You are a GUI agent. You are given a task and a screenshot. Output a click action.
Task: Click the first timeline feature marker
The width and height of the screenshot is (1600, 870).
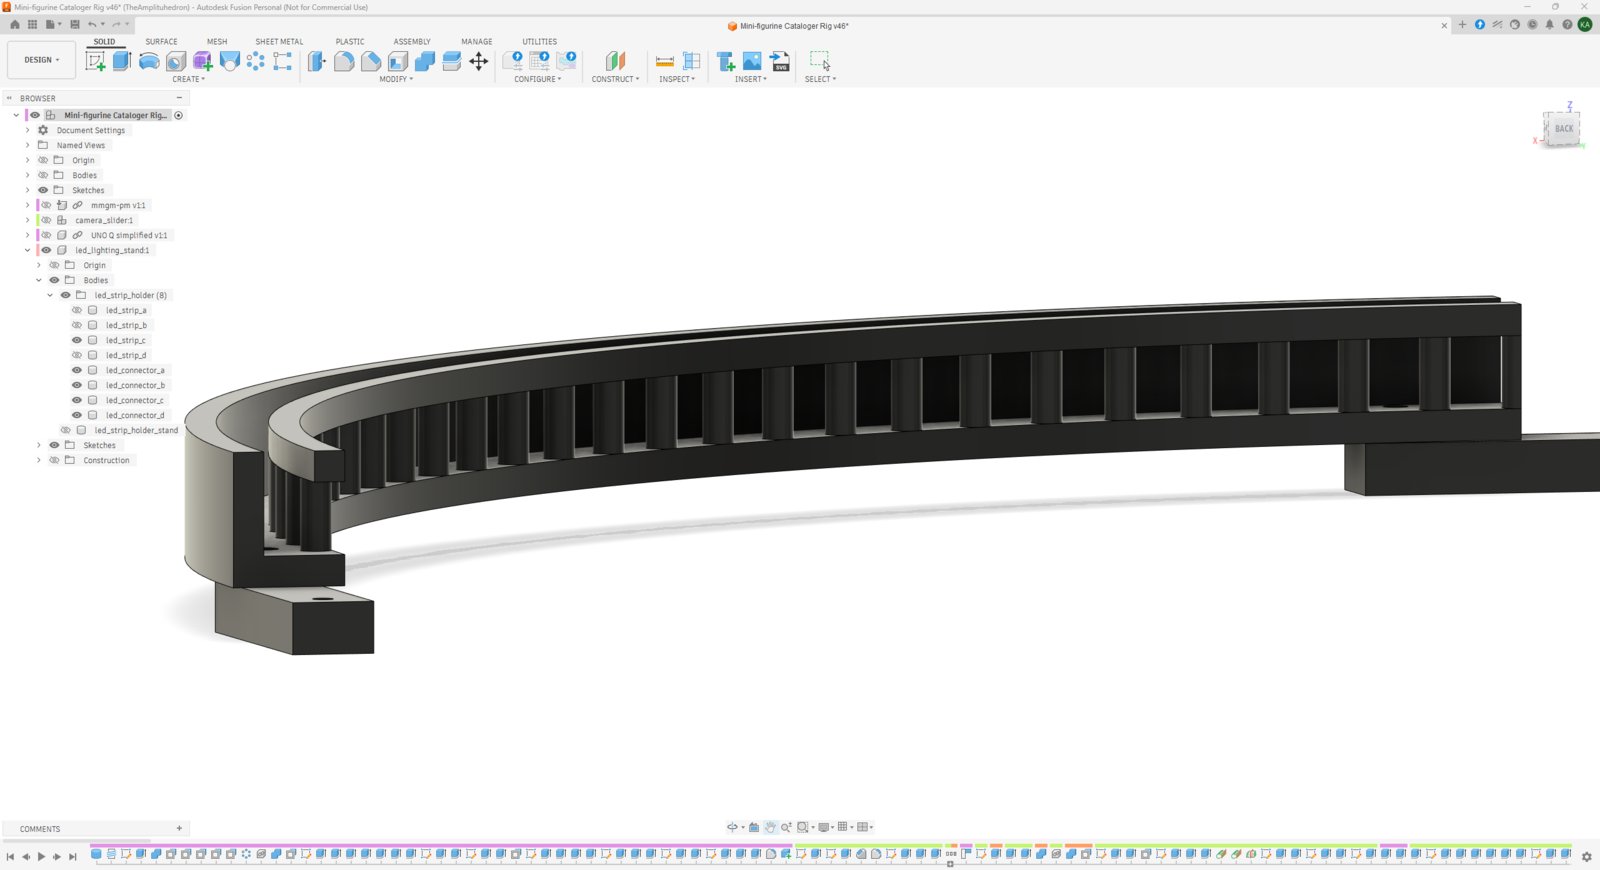(96, 854)
